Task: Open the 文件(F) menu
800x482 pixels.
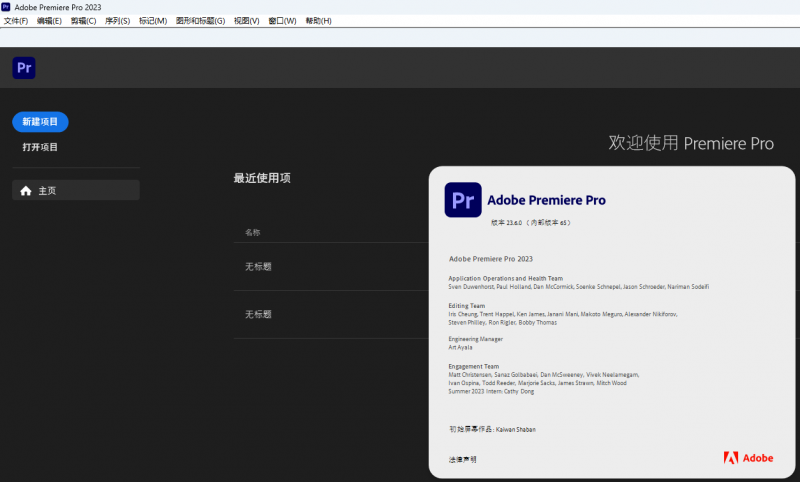Action: coord(16,21)
